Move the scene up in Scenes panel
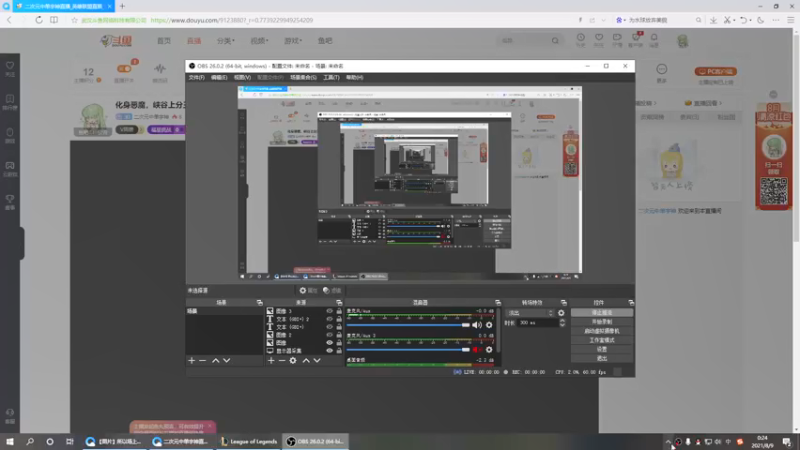800x450 pixels. coord(215,361)
